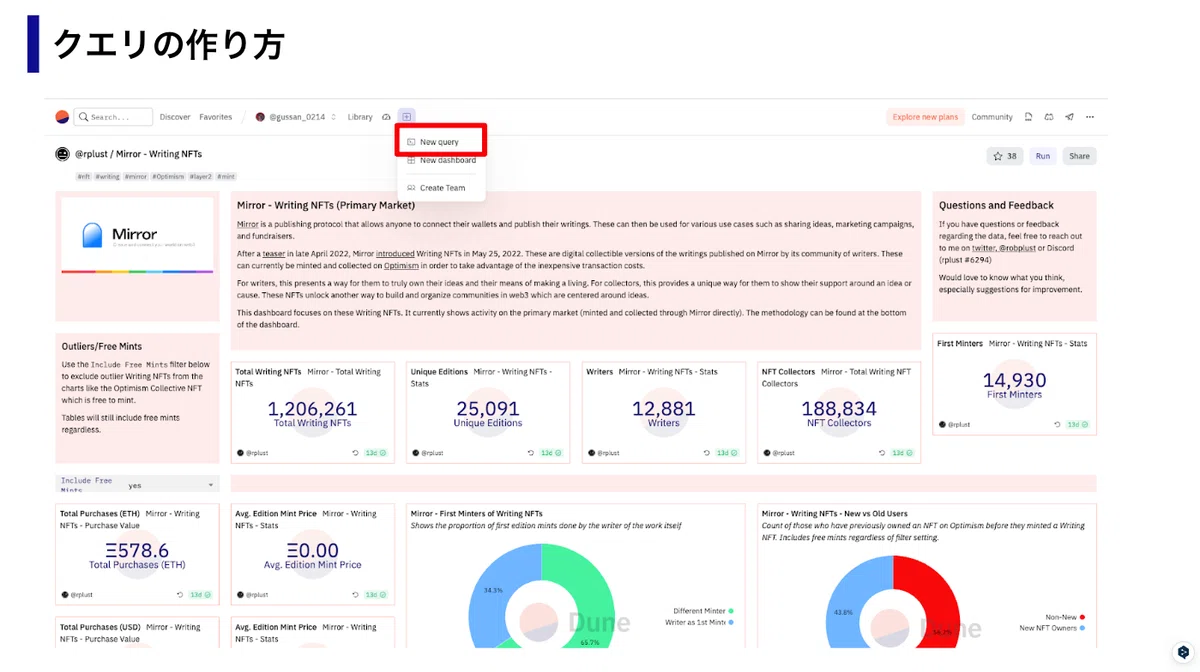
Task: Click the Unique Editions widget title
Action: (439, 371)
